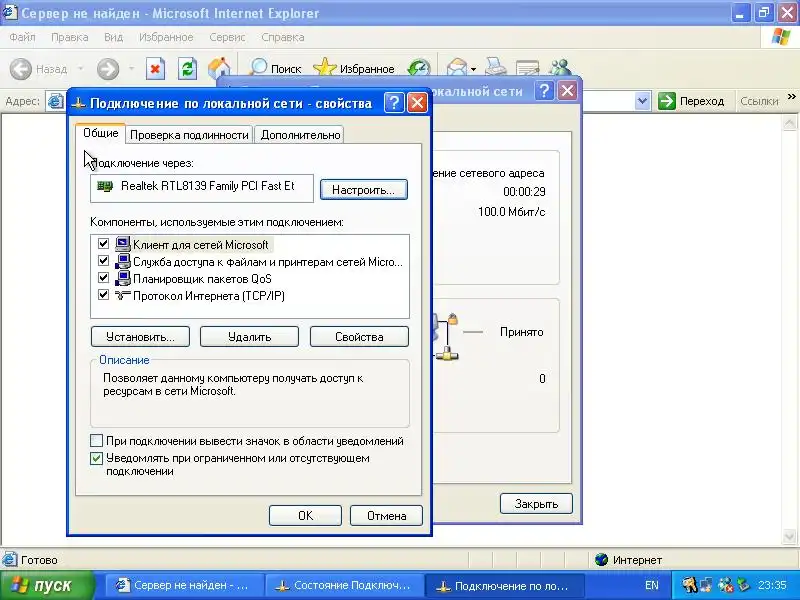The width and height of the screenshot is (800, 600).
Task: Uncheck Клиент для сетей Microsoft checkbox
Action: point(103,243)
